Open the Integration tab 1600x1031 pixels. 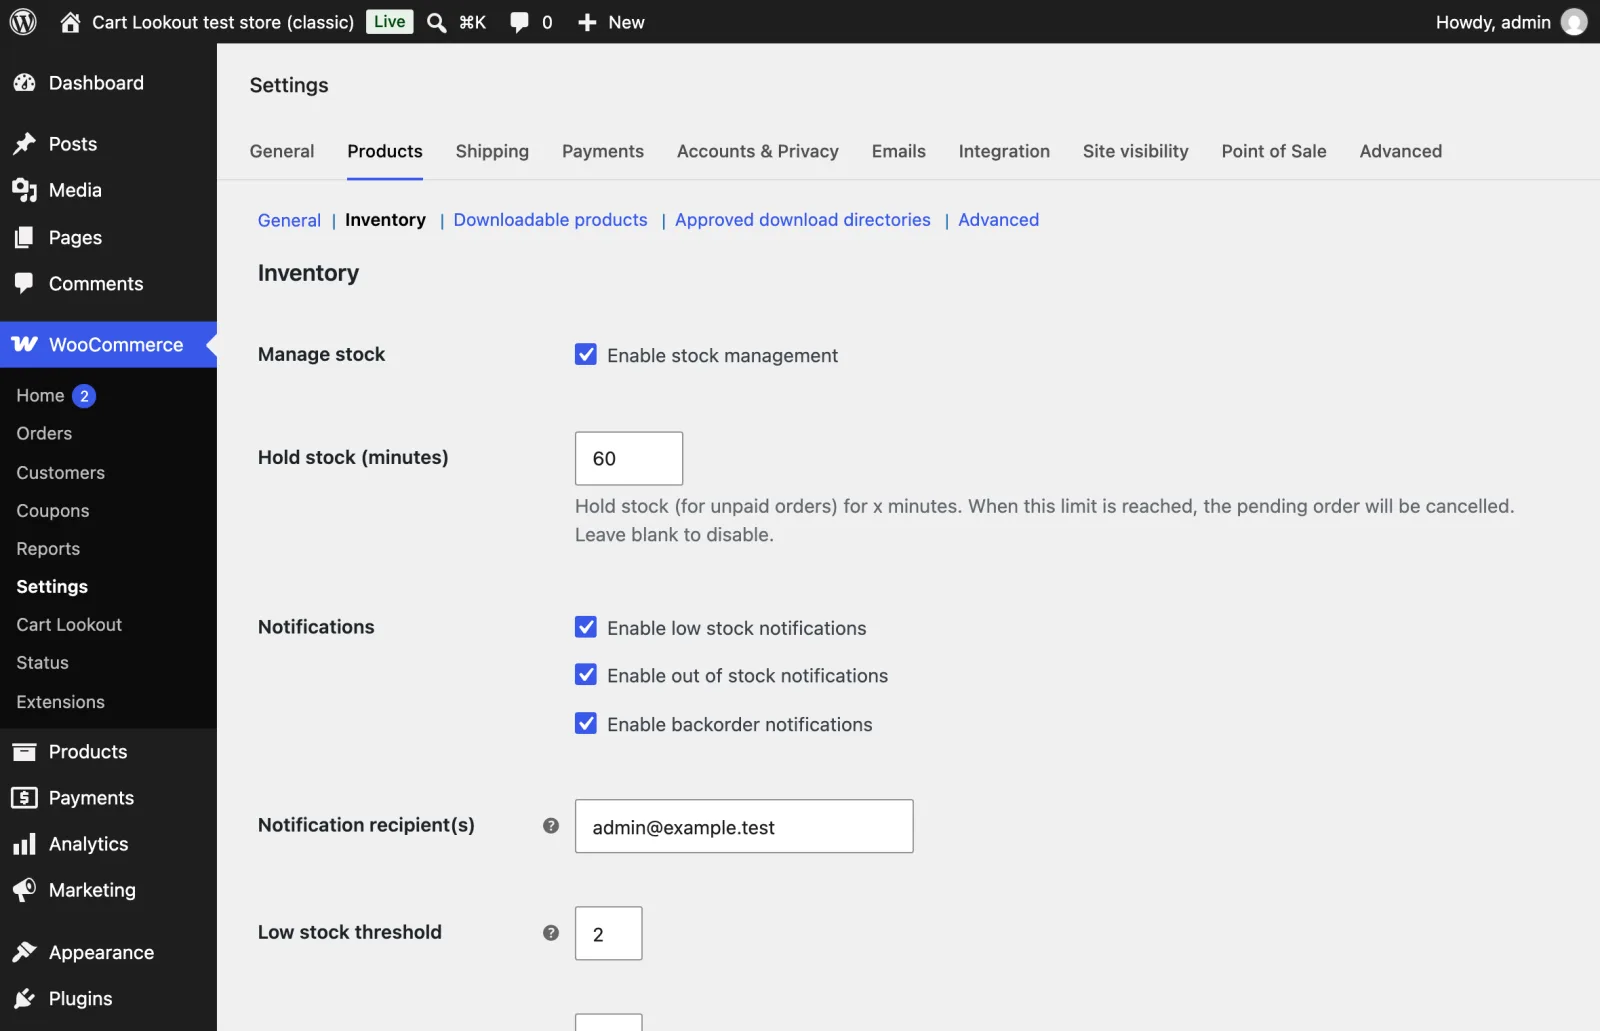tap(1004, 151)
